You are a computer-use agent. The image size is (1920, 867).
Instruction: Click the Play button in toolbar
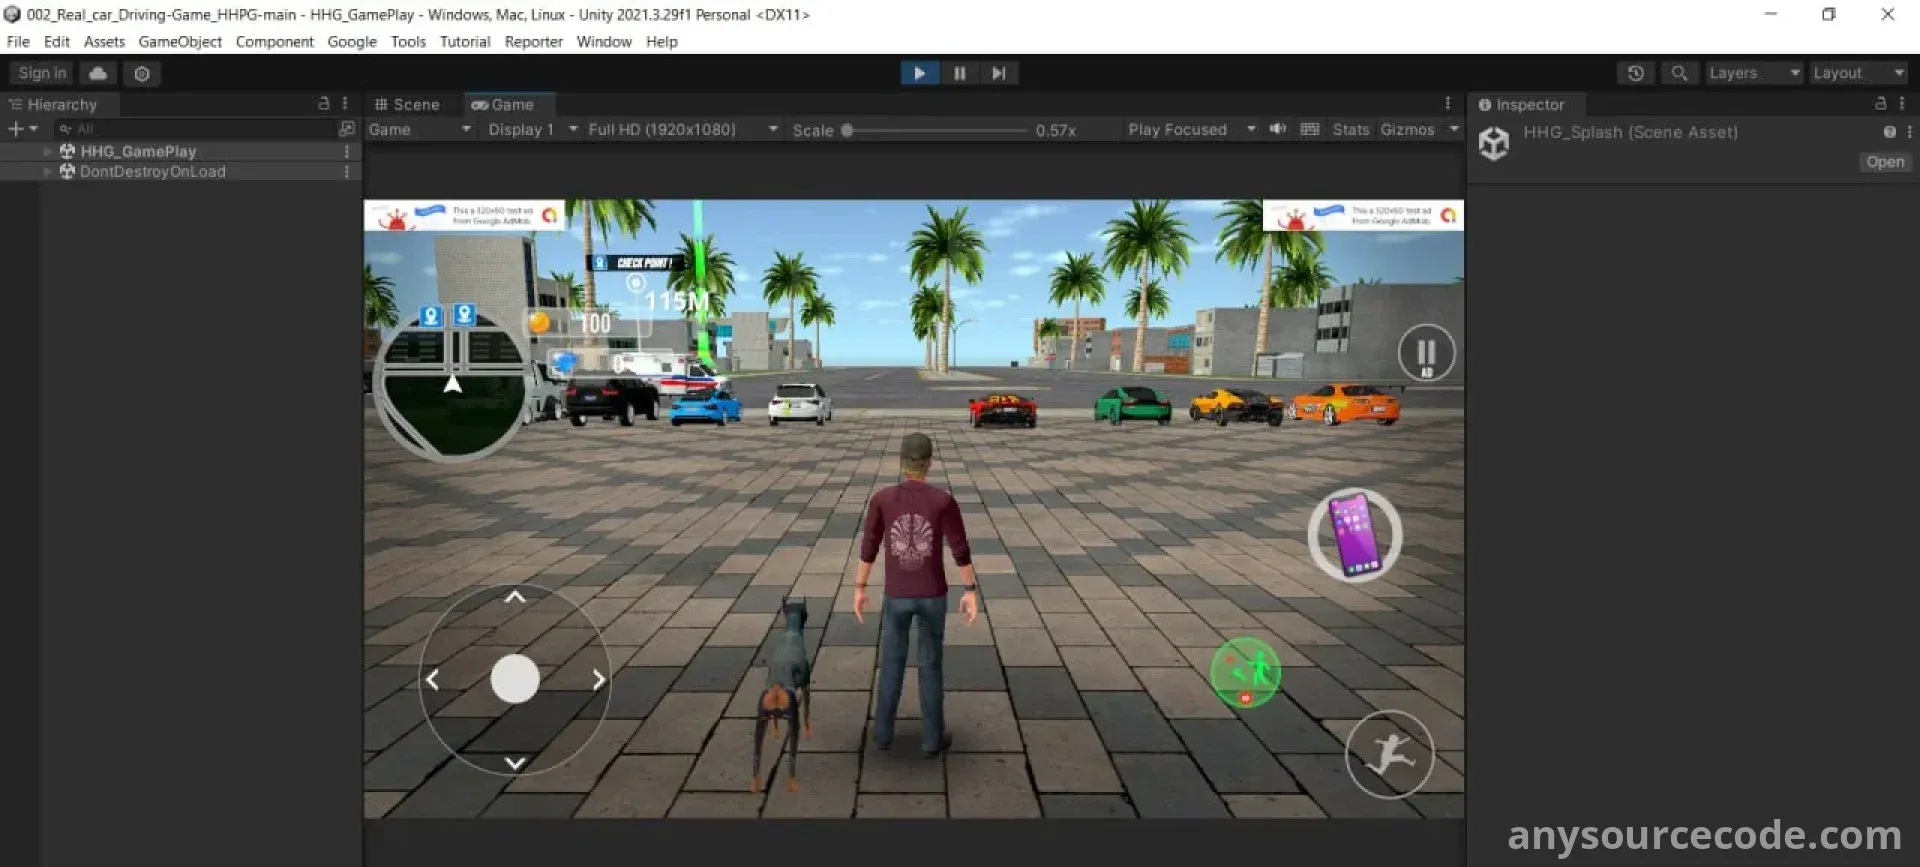(919, 73)
